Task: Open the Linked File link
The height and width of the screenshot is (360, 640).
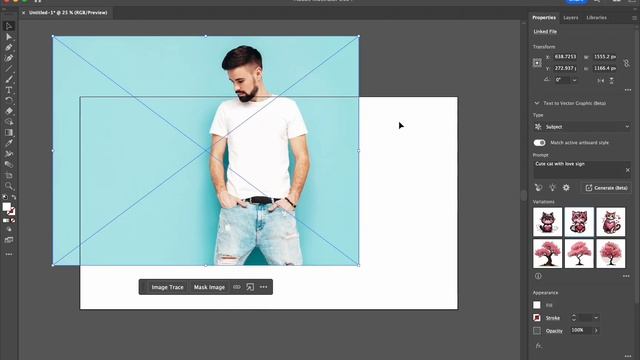Action: click(545, 31)
